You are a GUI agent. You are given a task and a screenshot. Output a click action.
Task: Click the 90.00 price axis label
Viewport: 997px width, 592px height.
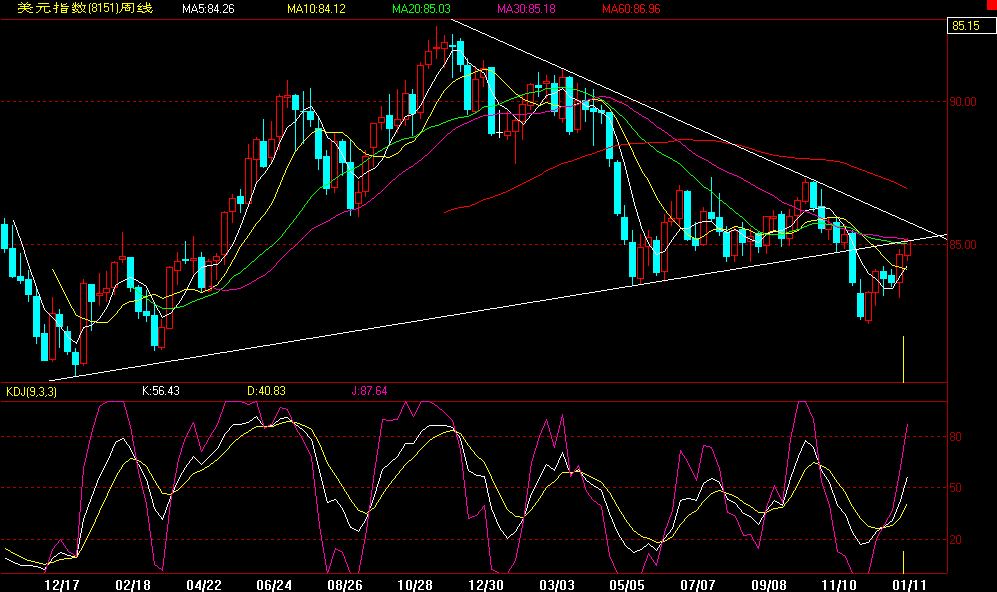pos(963,102)
